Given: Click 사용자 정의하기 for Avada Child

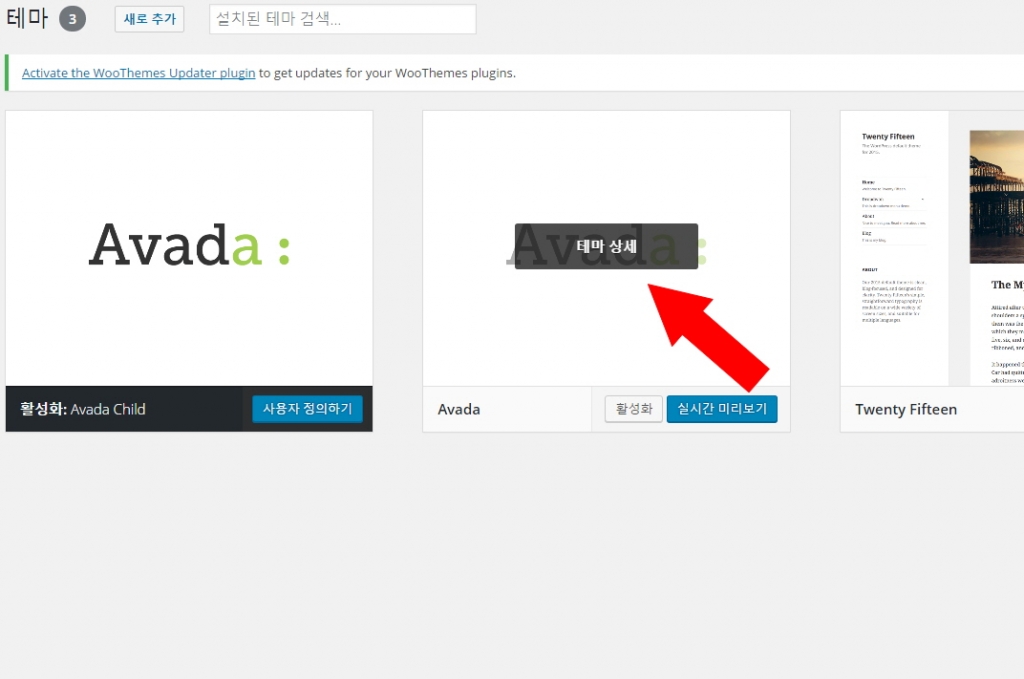Looking at the screenshot, I should click(x=308, y=409).
